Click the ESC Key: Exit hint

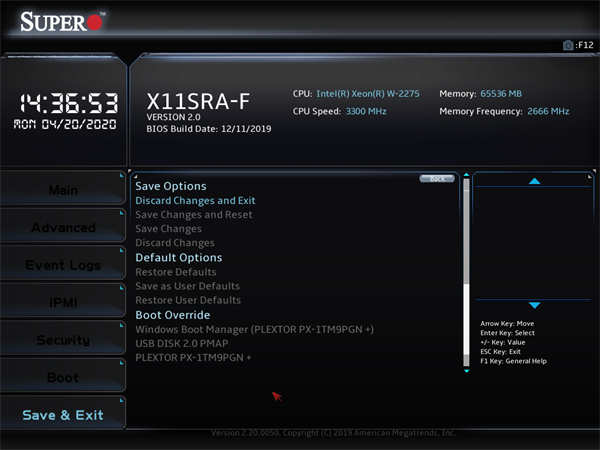click(x=501, y=352)
